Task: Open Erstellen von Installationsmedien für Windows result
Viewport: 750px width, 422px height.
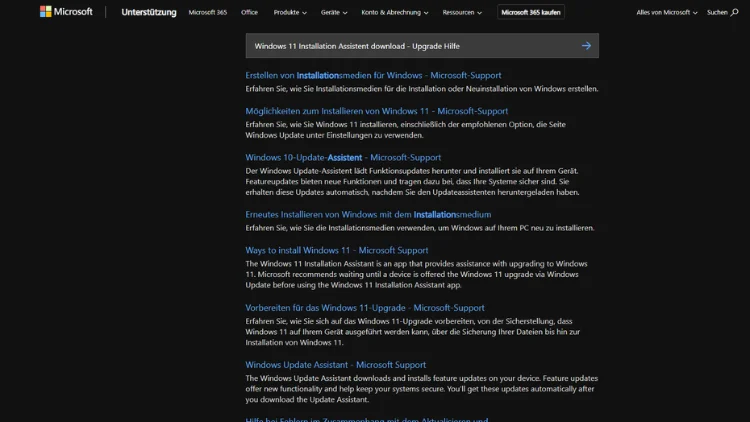Action: [x=373, y=75]
